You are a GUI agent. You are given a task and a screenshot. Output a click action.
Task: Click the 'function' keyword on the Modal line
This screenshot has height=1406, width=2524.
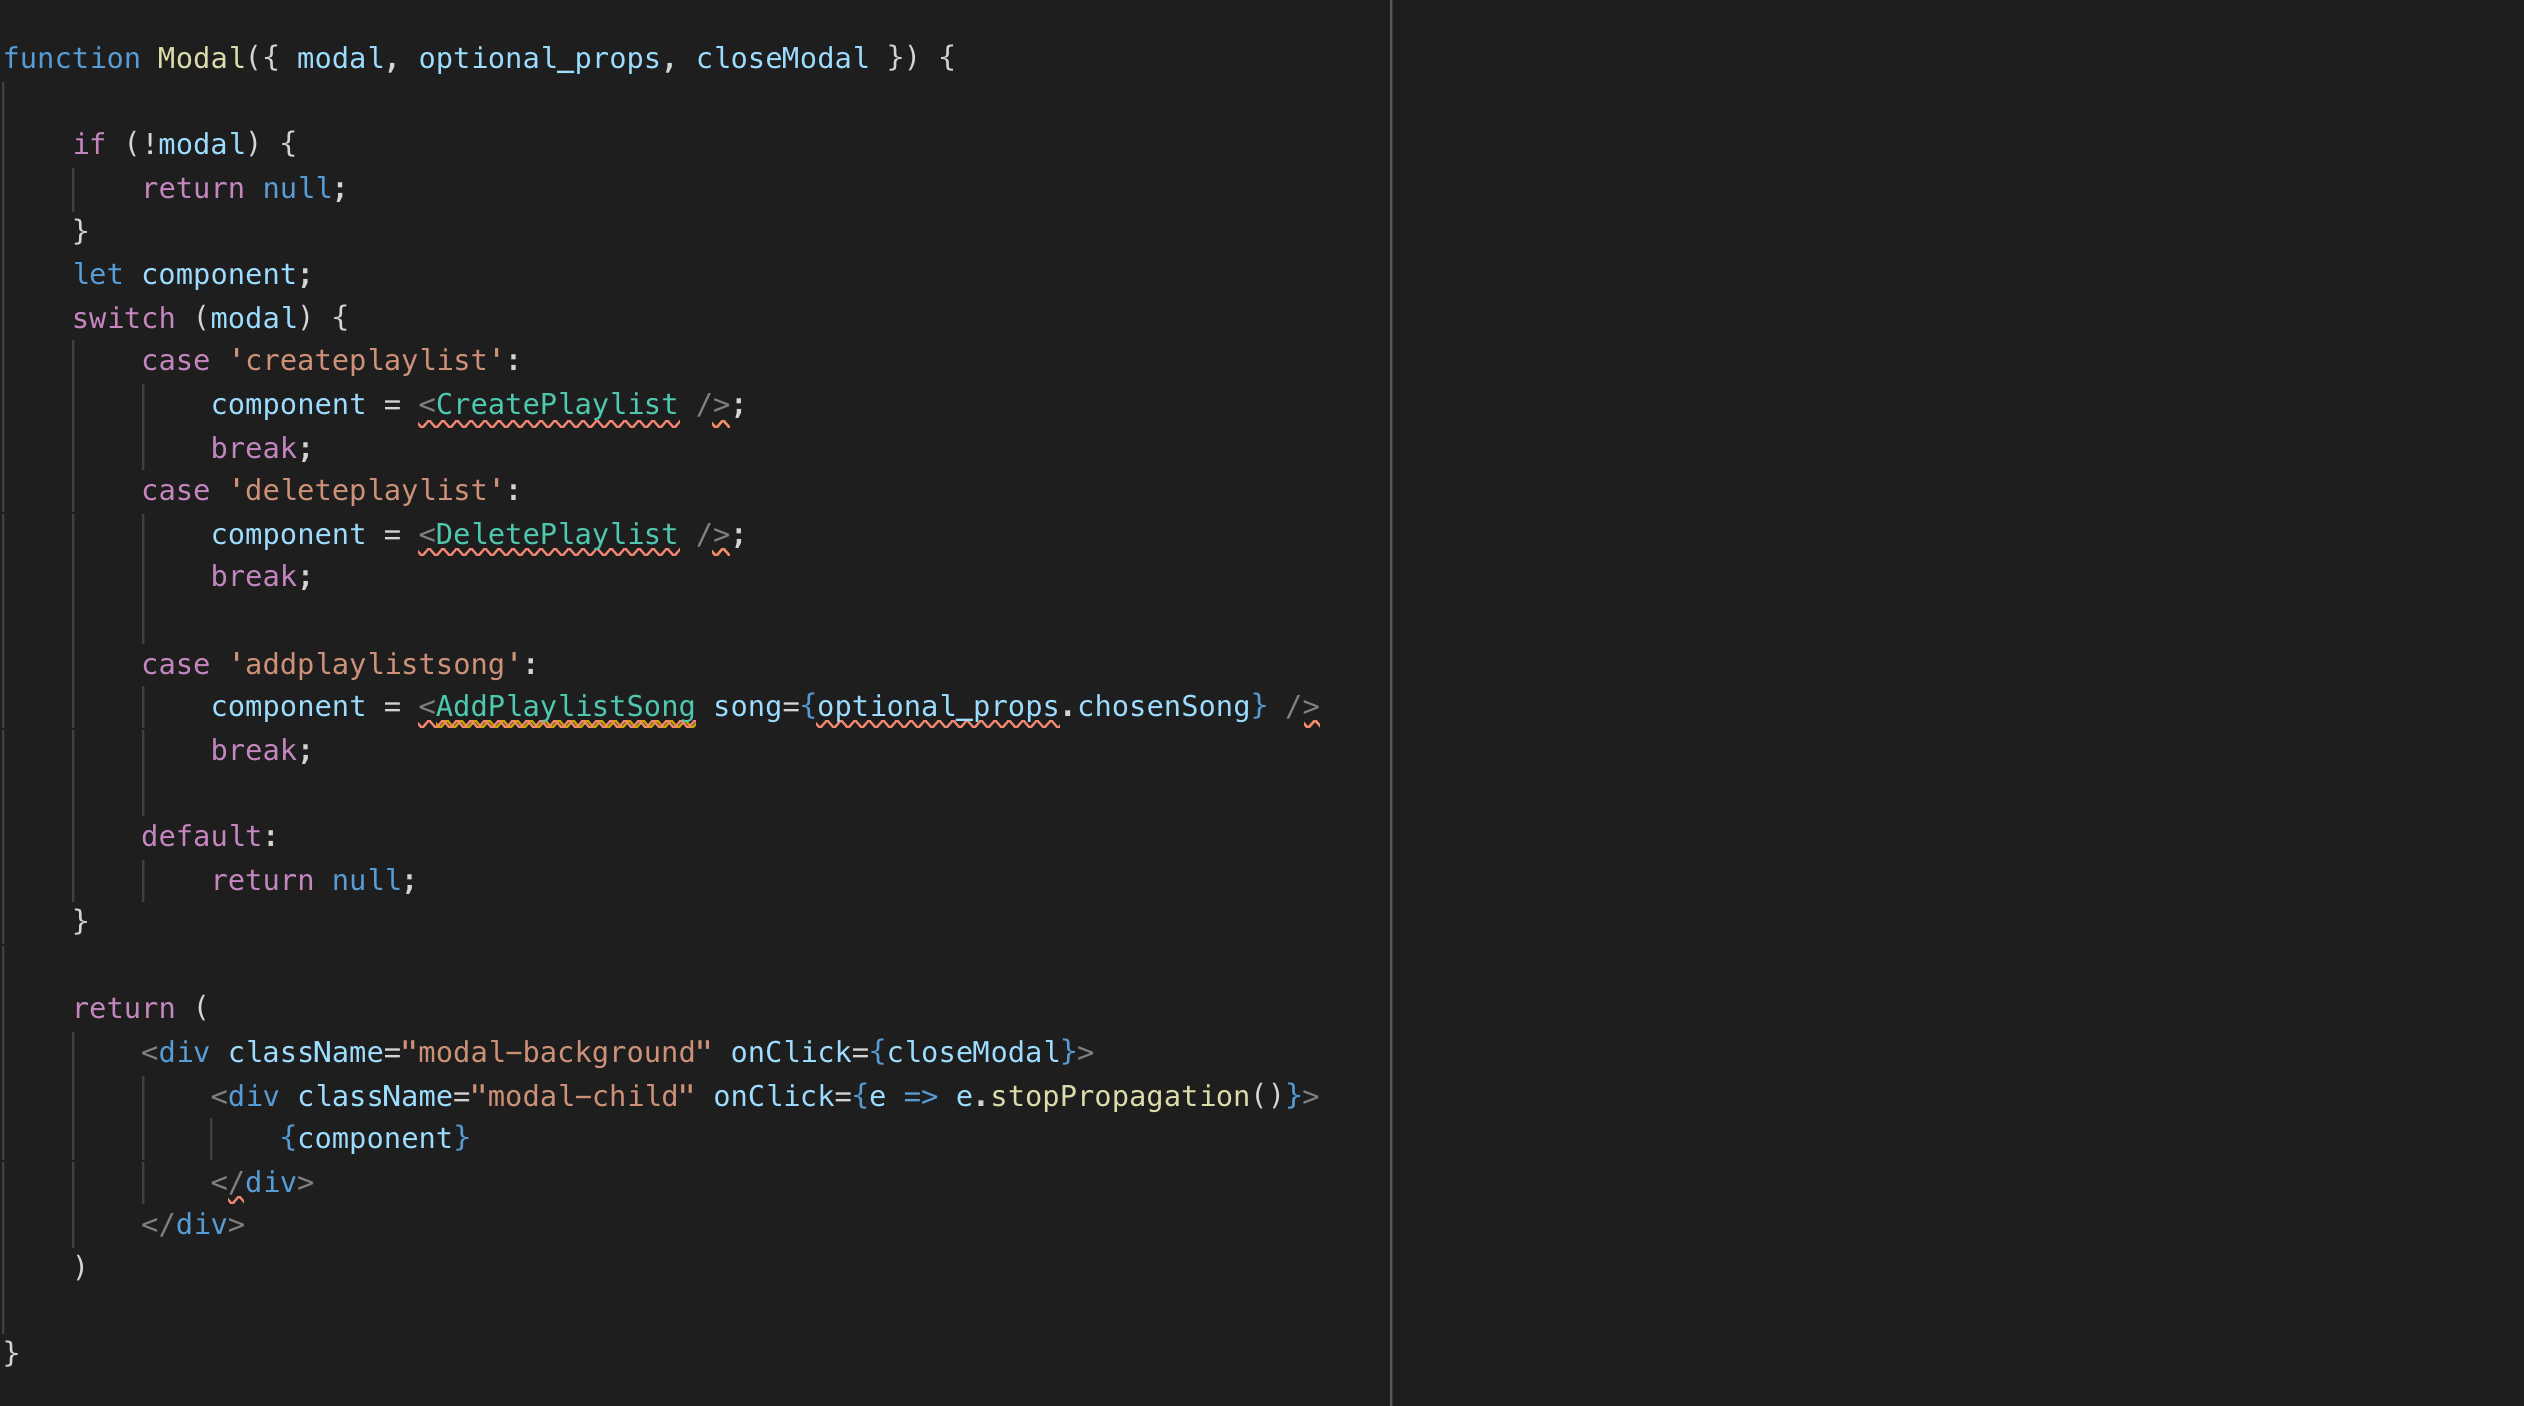click(72, 58)
